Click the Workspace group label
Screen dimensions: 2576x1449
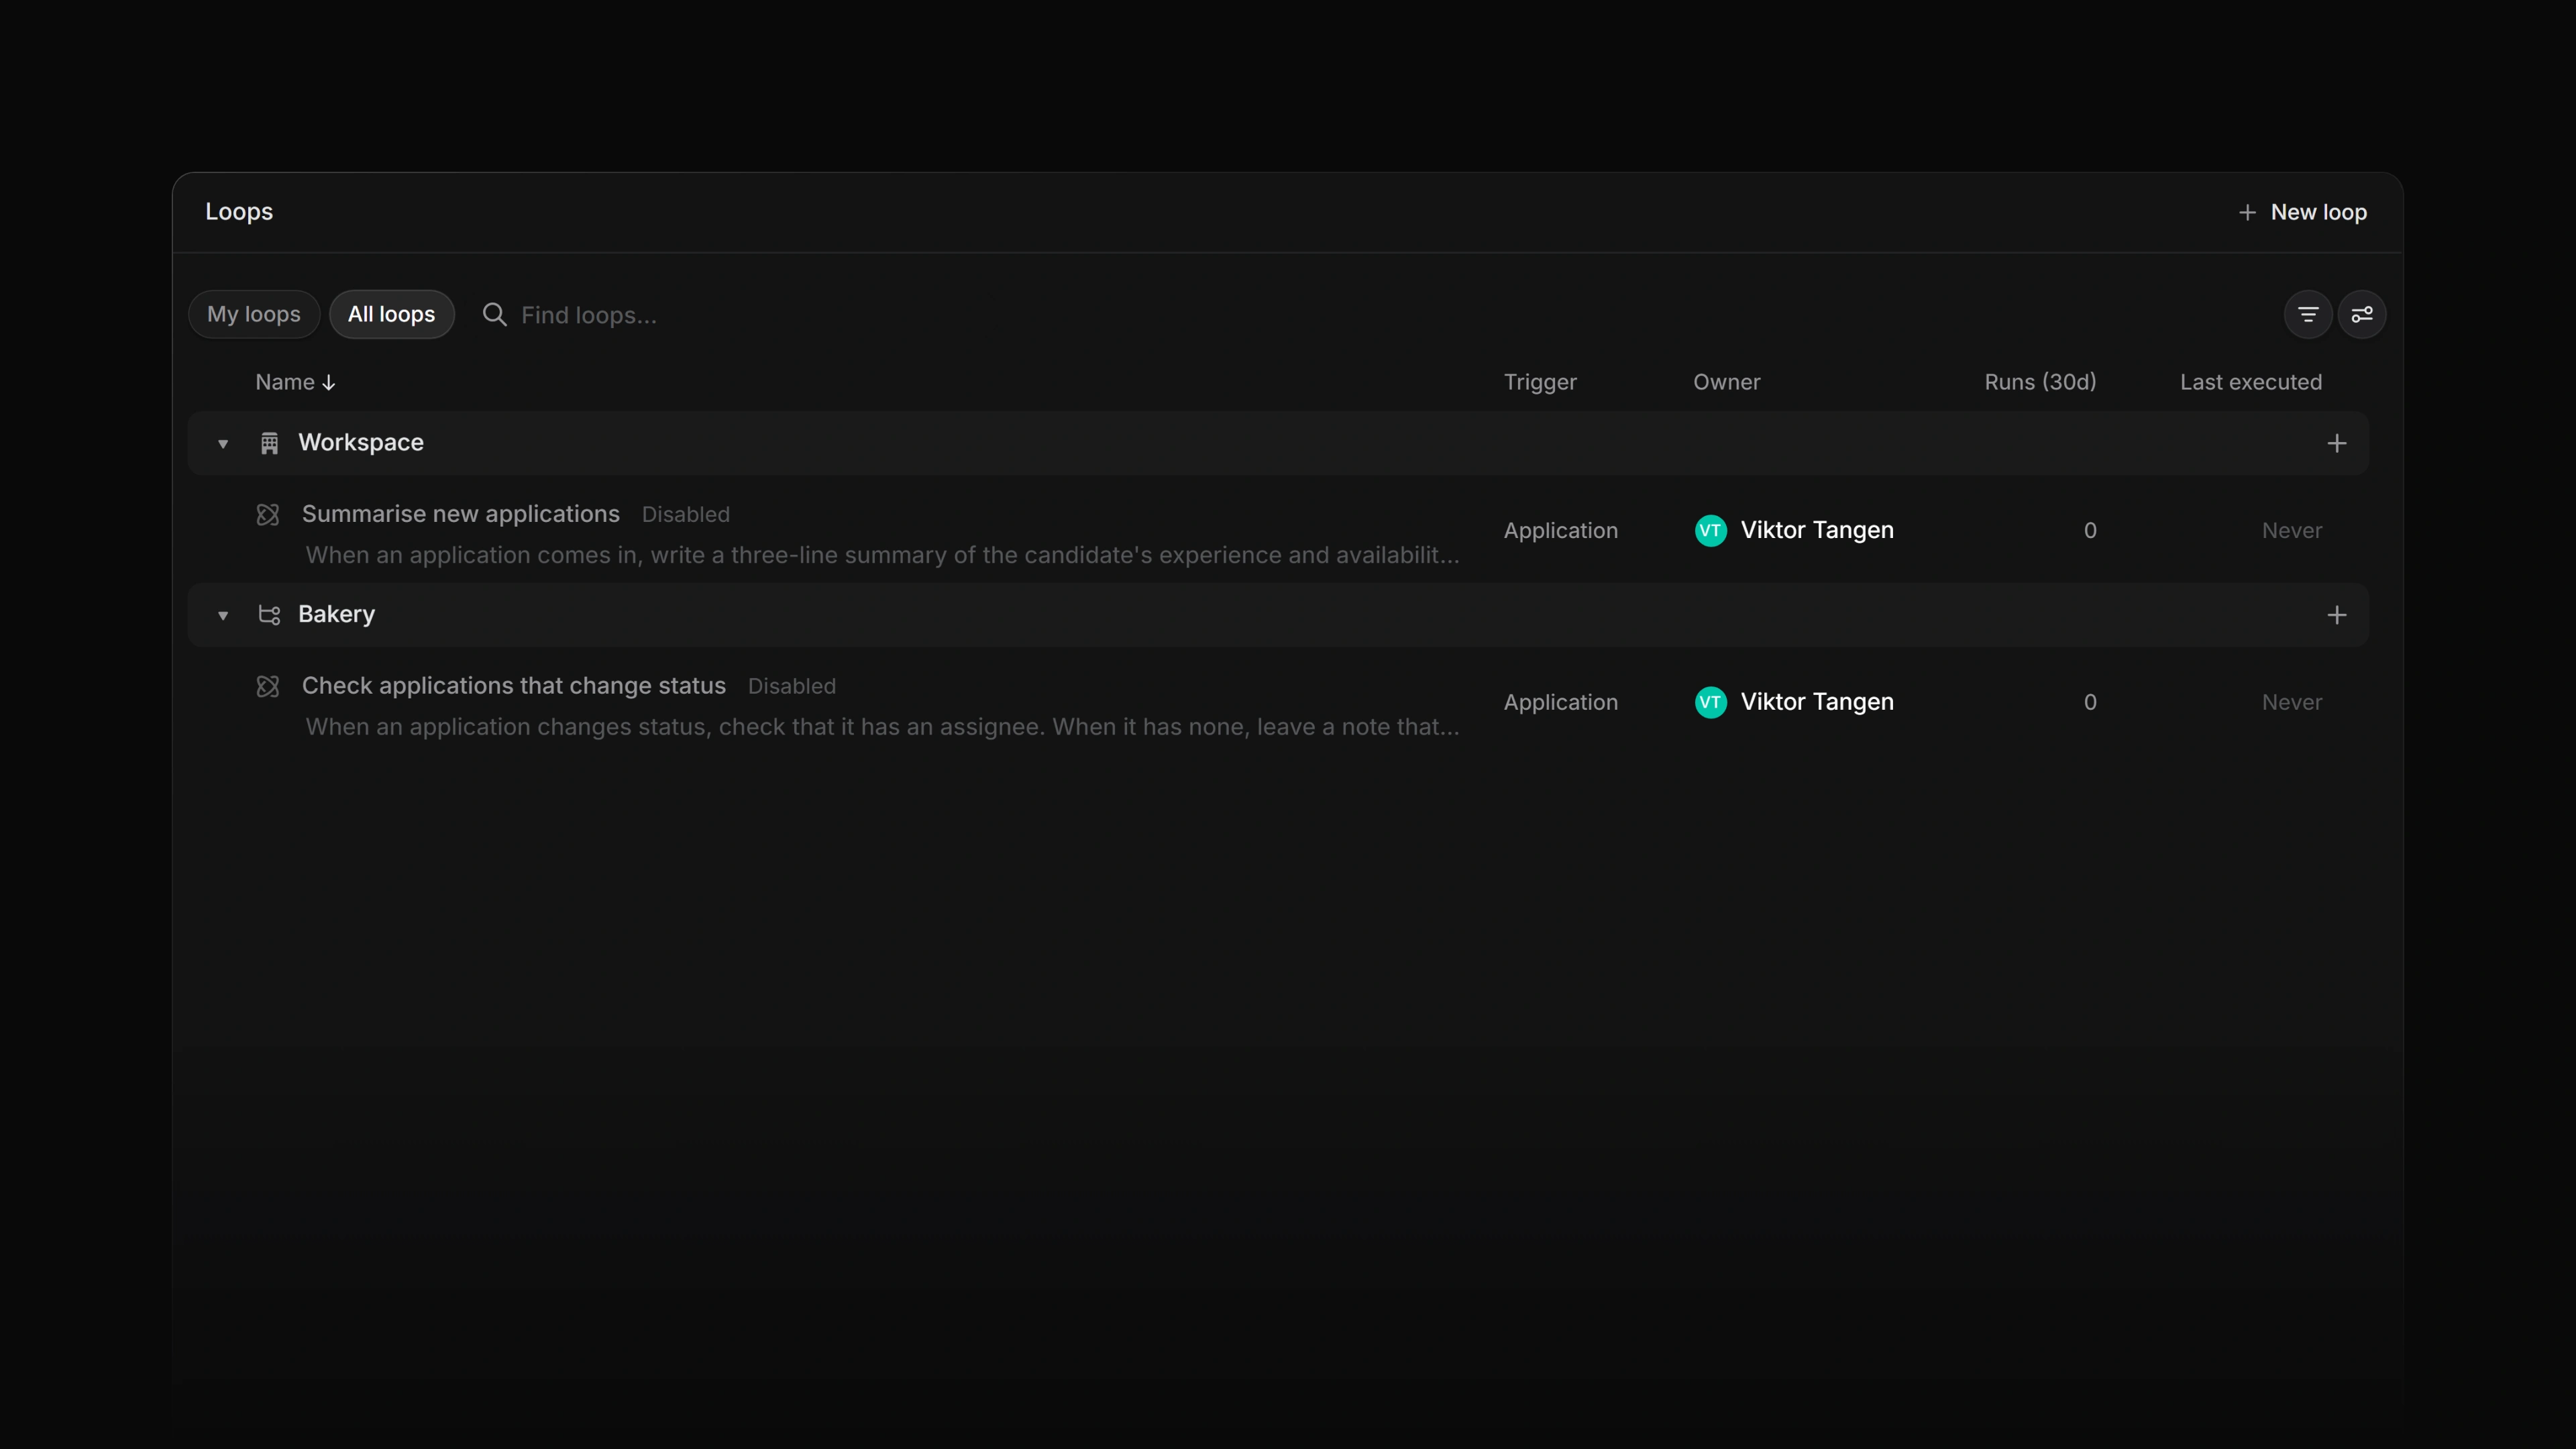(361, 443)
